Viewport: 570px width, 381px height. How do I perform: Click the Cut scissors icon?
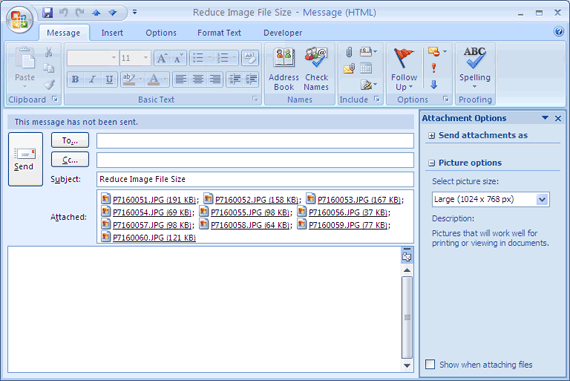point(48,52)
